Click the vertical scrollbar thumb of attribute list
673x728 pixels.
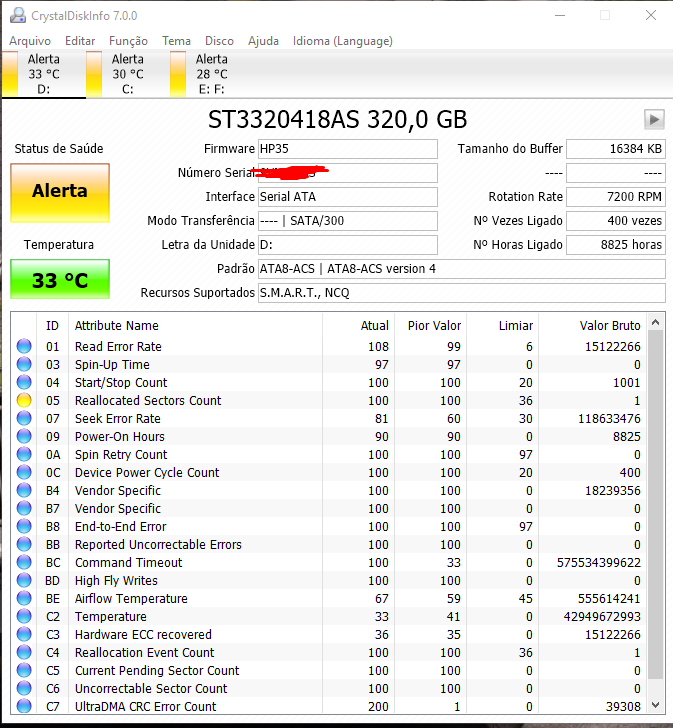point(655,504)
